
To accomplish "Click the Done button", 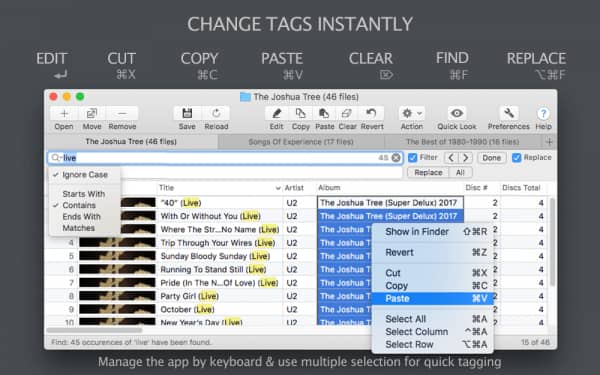I will coord(491,158).
